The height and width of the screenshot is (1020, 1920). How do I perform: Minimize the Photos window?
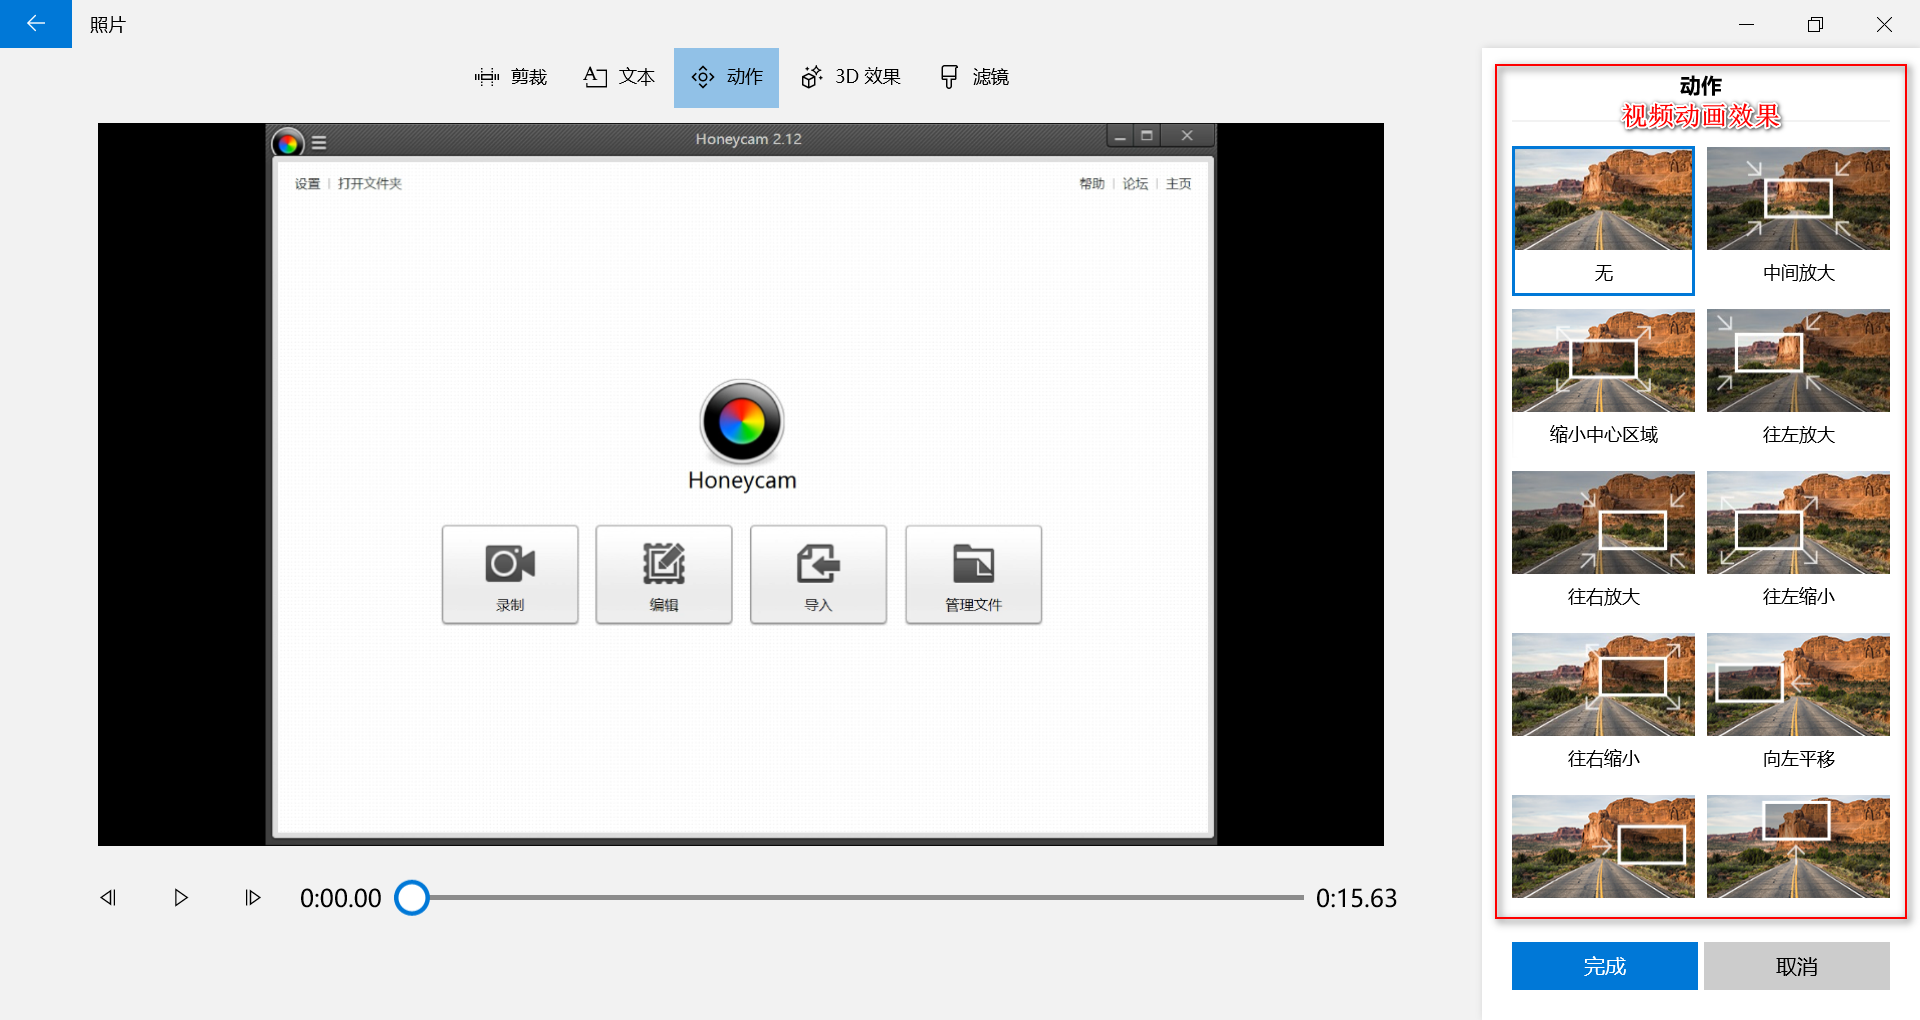tap(1746, 24)
